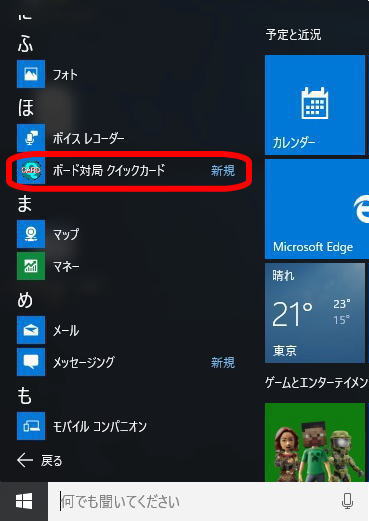This screenshot has height=521, width=369.
Task: Open the マップ app icon
Action: click(x=31, y=234)
